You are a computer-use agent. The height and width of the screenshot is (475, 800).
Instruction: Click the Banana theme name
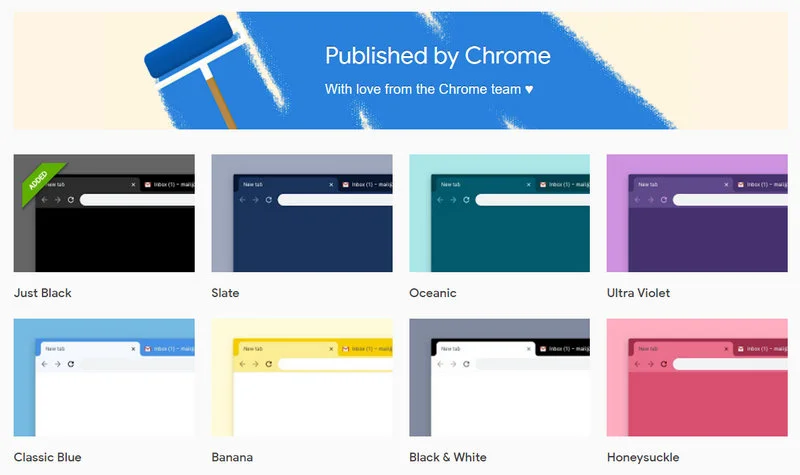click(232, 457)
